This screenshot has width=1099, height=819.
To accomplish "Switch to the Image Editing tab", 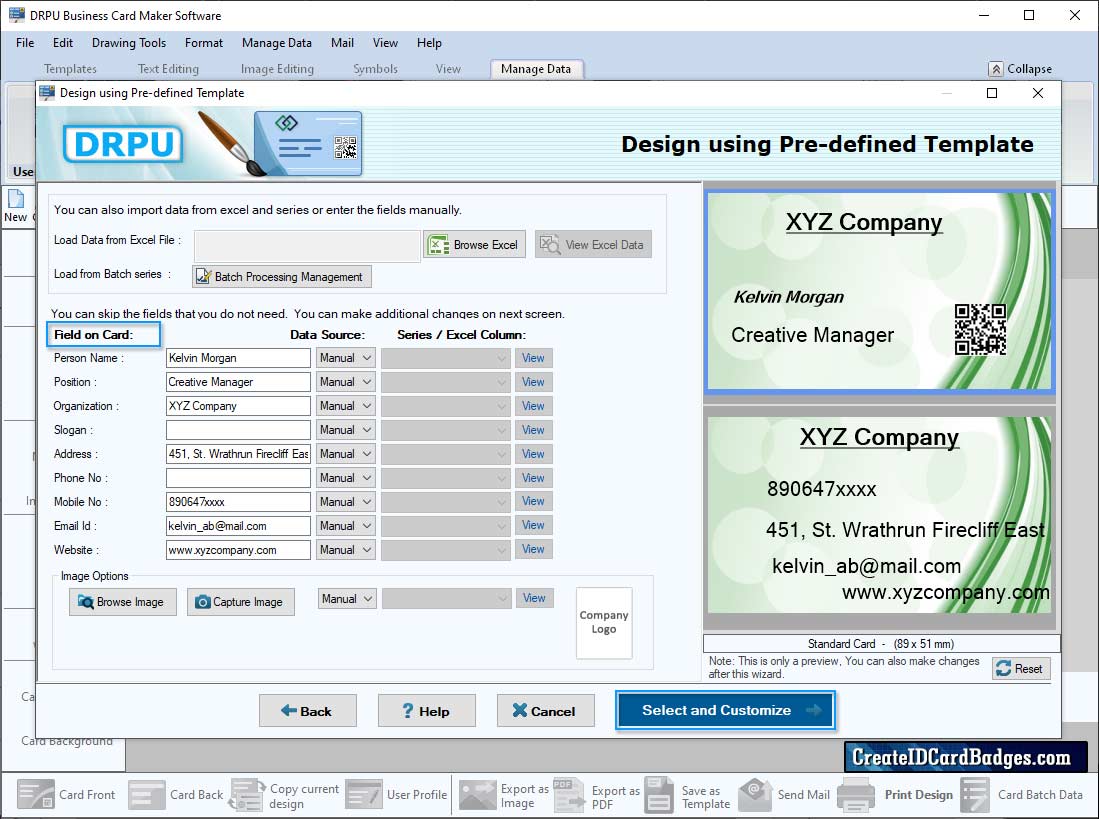I will [x=277, y=69].
